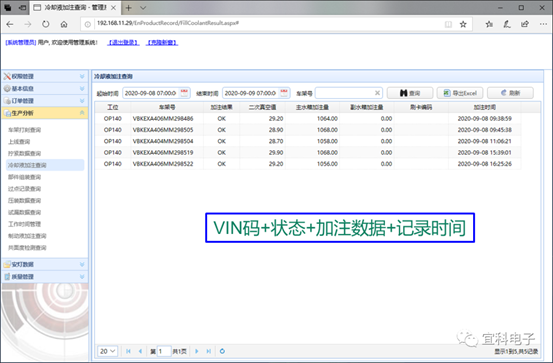Refresh the grid with pager reload icon

coord(222,351)
